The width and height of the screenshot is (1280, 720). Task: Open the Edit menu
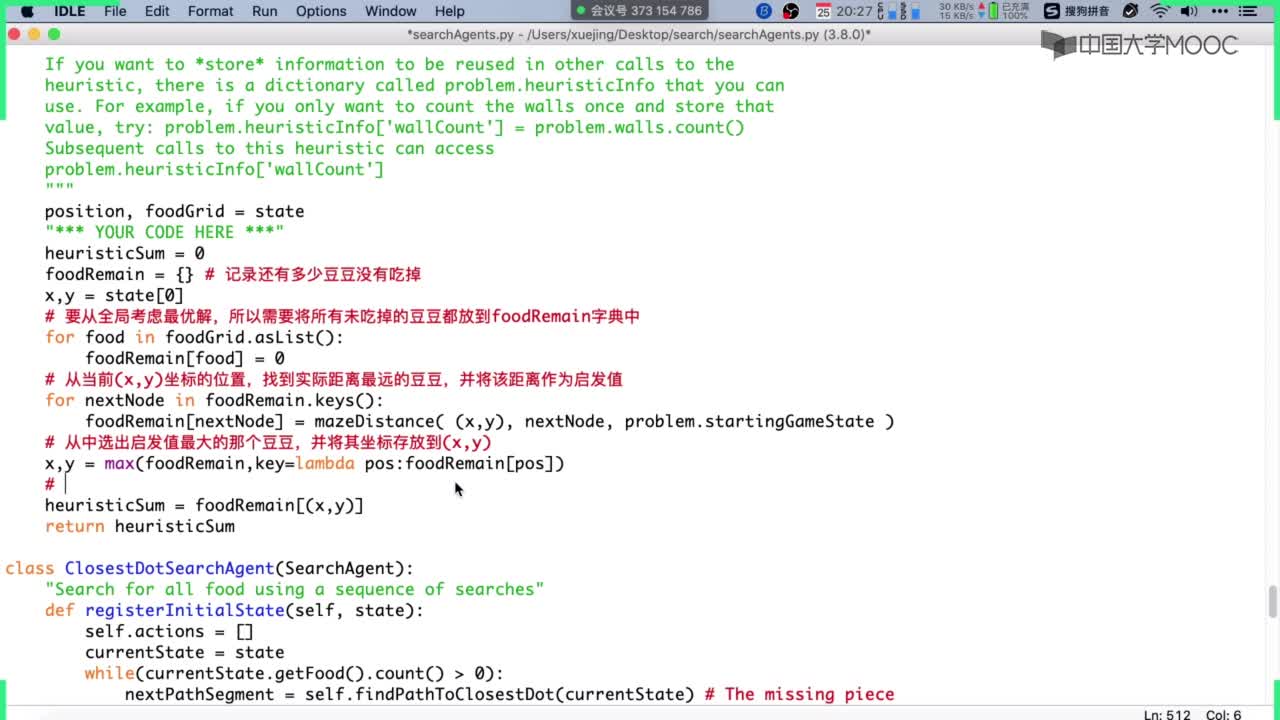157,11
